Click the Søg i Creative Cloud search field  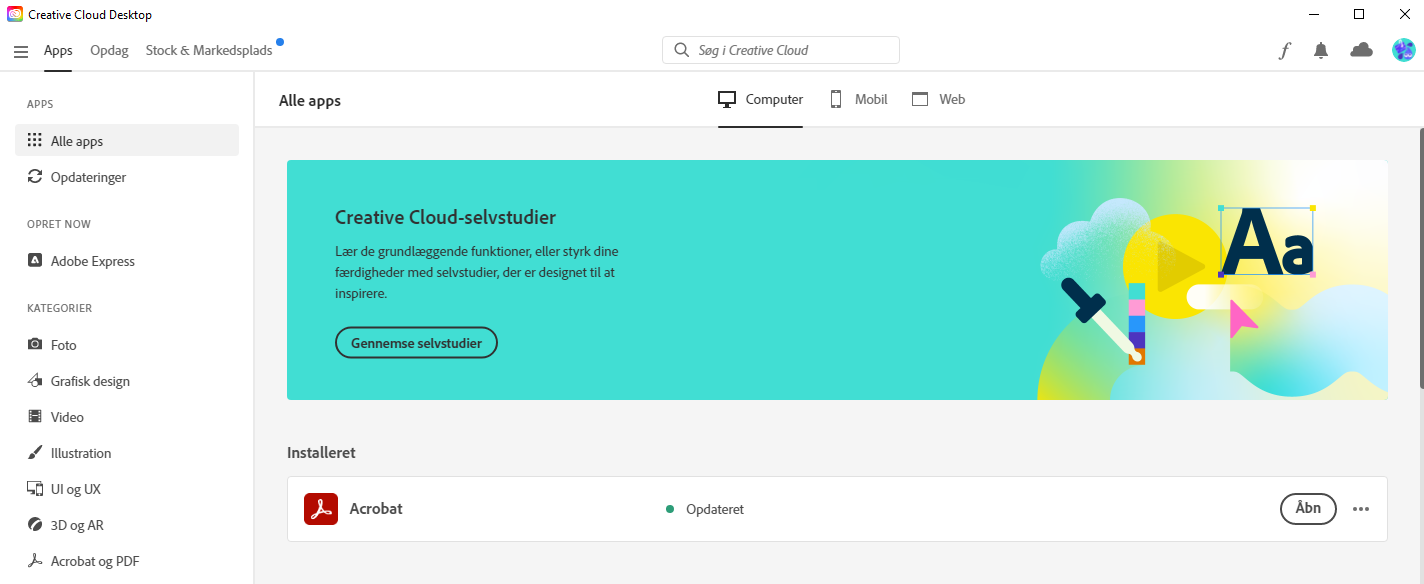781,50
